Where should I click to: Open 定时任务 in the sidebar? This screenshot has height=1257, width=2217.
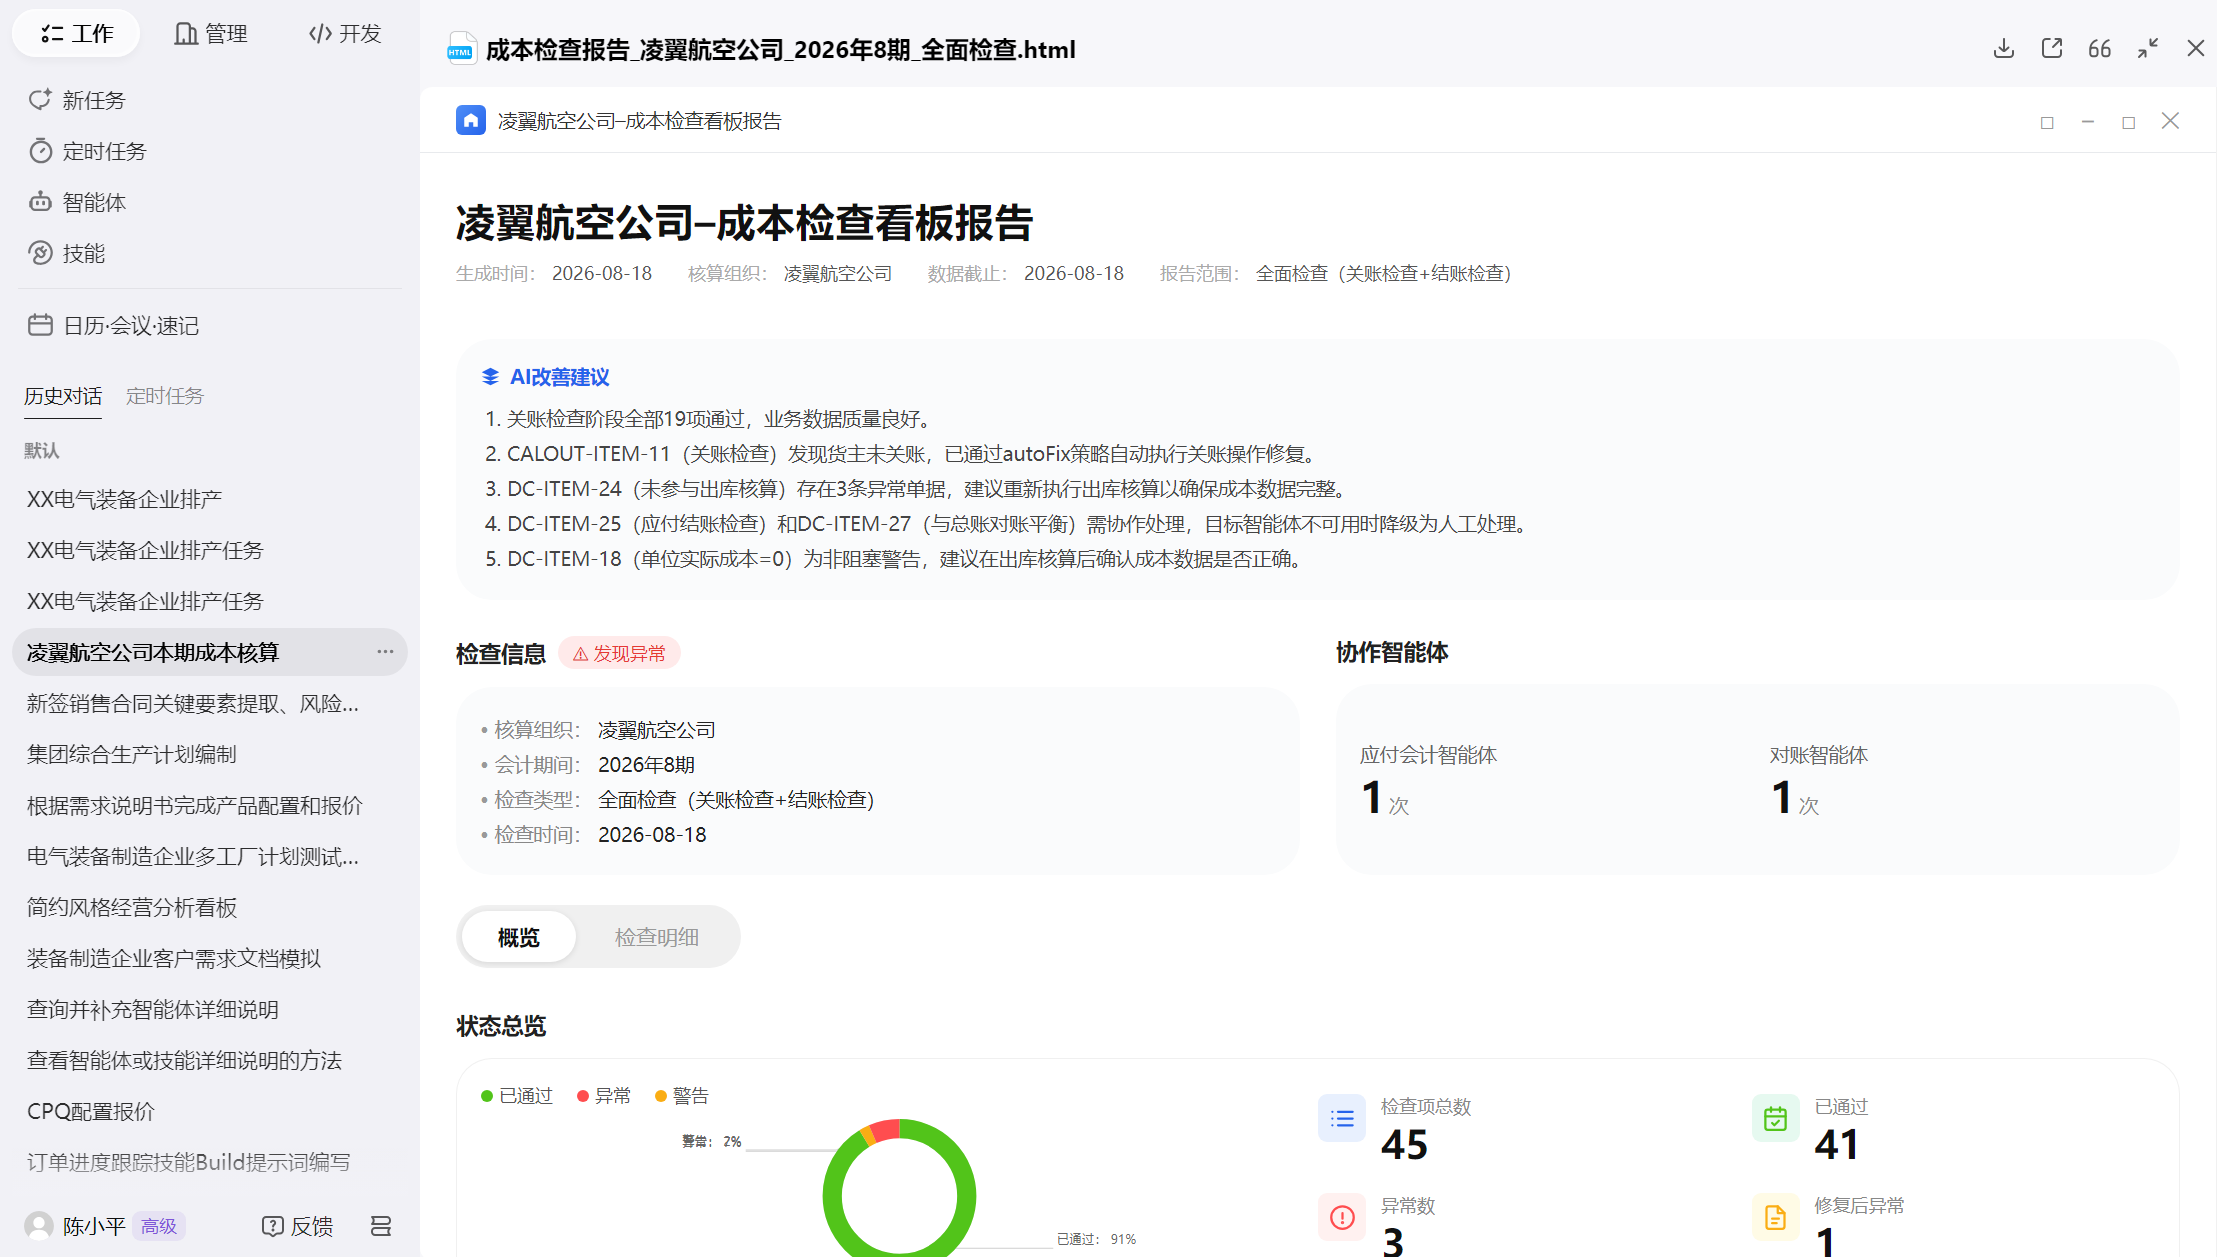point(88,151)
